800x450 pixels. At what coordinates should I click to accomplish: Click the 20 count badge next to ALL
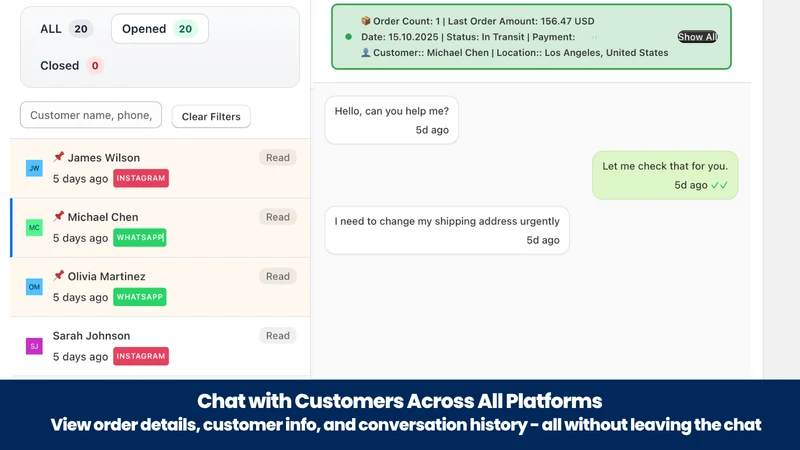81,29
